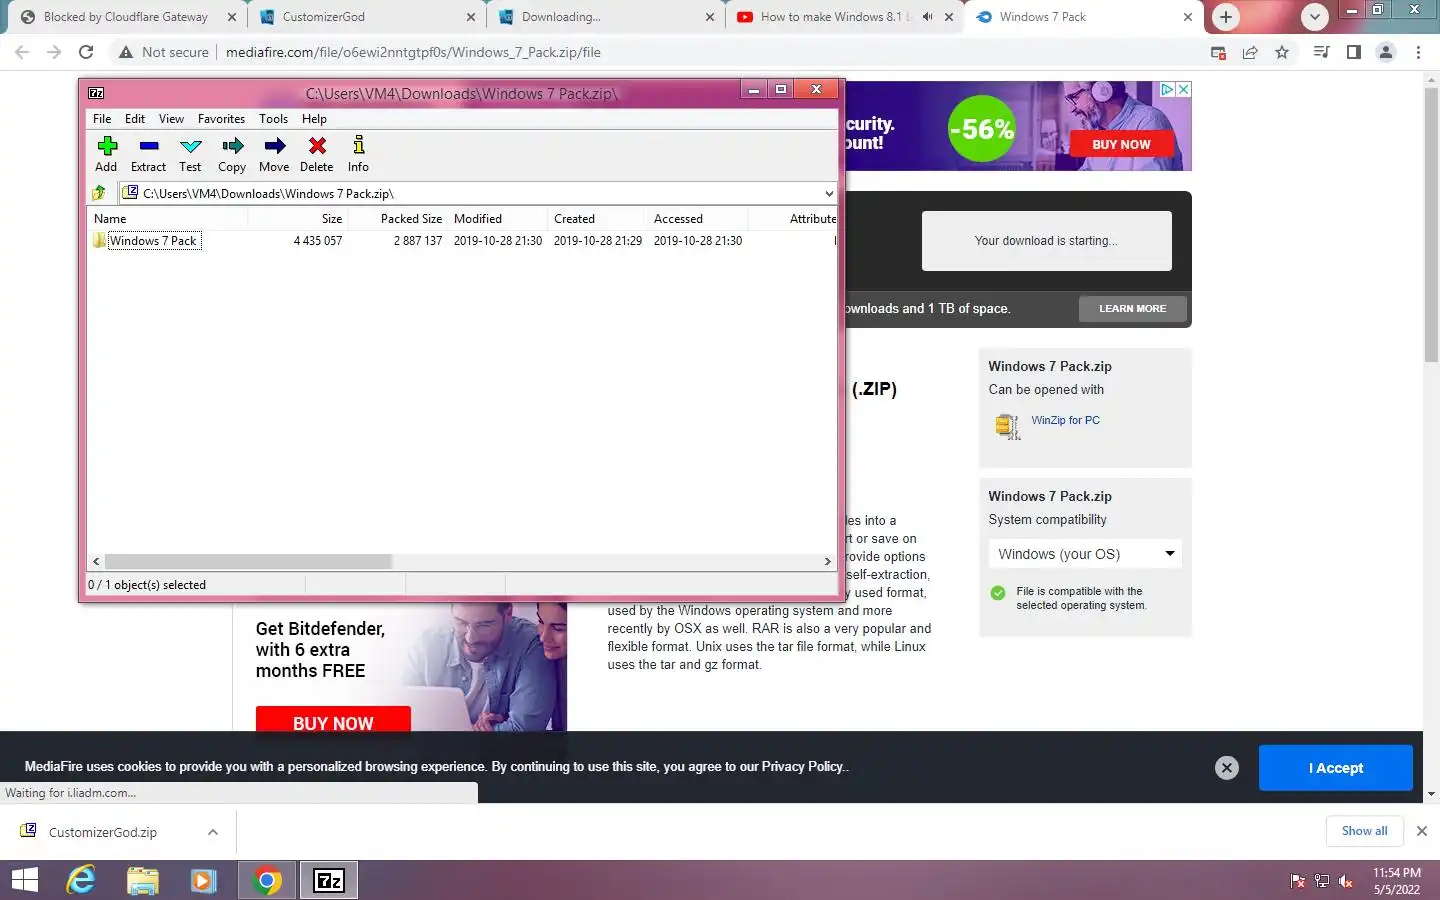Click the Windows 7 Pack folder icon

coord(99,240)
